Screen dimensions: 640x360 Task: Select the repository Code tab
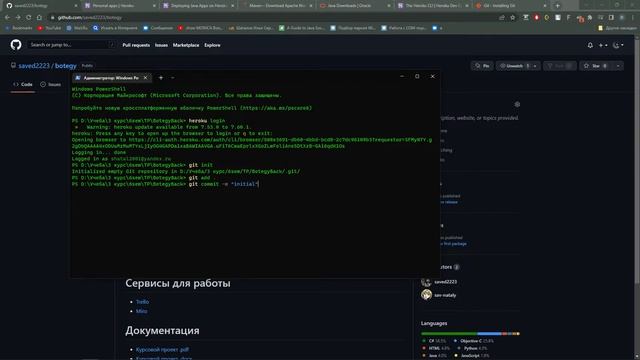pyautogui.click(x=23, y=84)
